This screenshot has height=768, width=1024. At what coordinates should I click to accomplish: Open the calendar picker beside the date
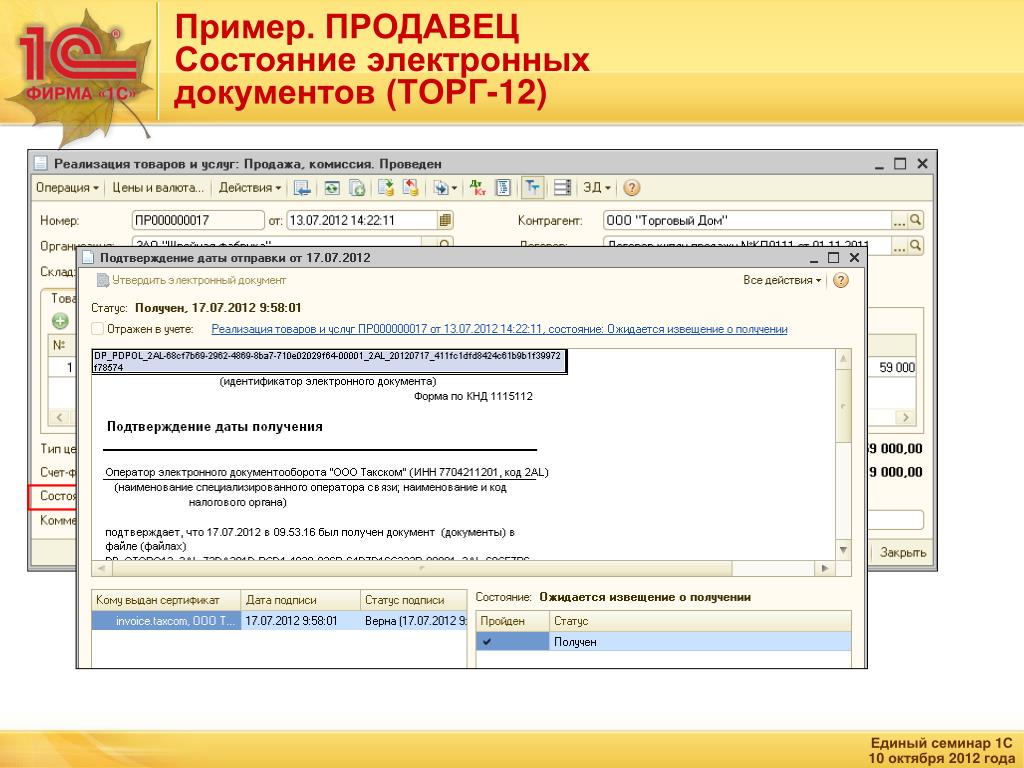(445, 220)
